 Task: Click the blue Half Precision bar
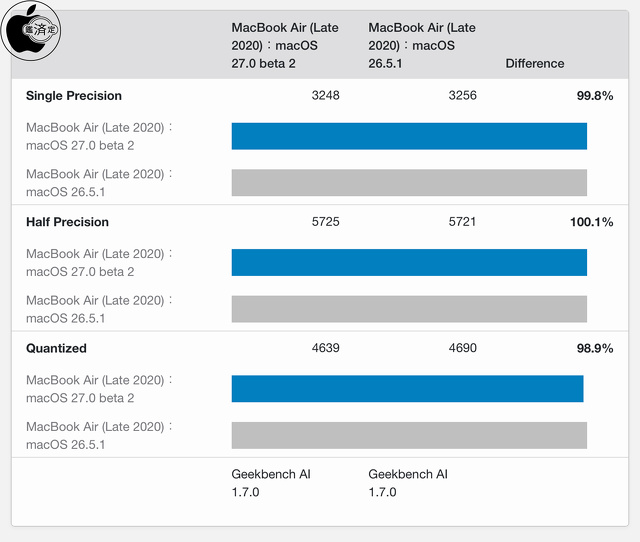coord(409,262)
